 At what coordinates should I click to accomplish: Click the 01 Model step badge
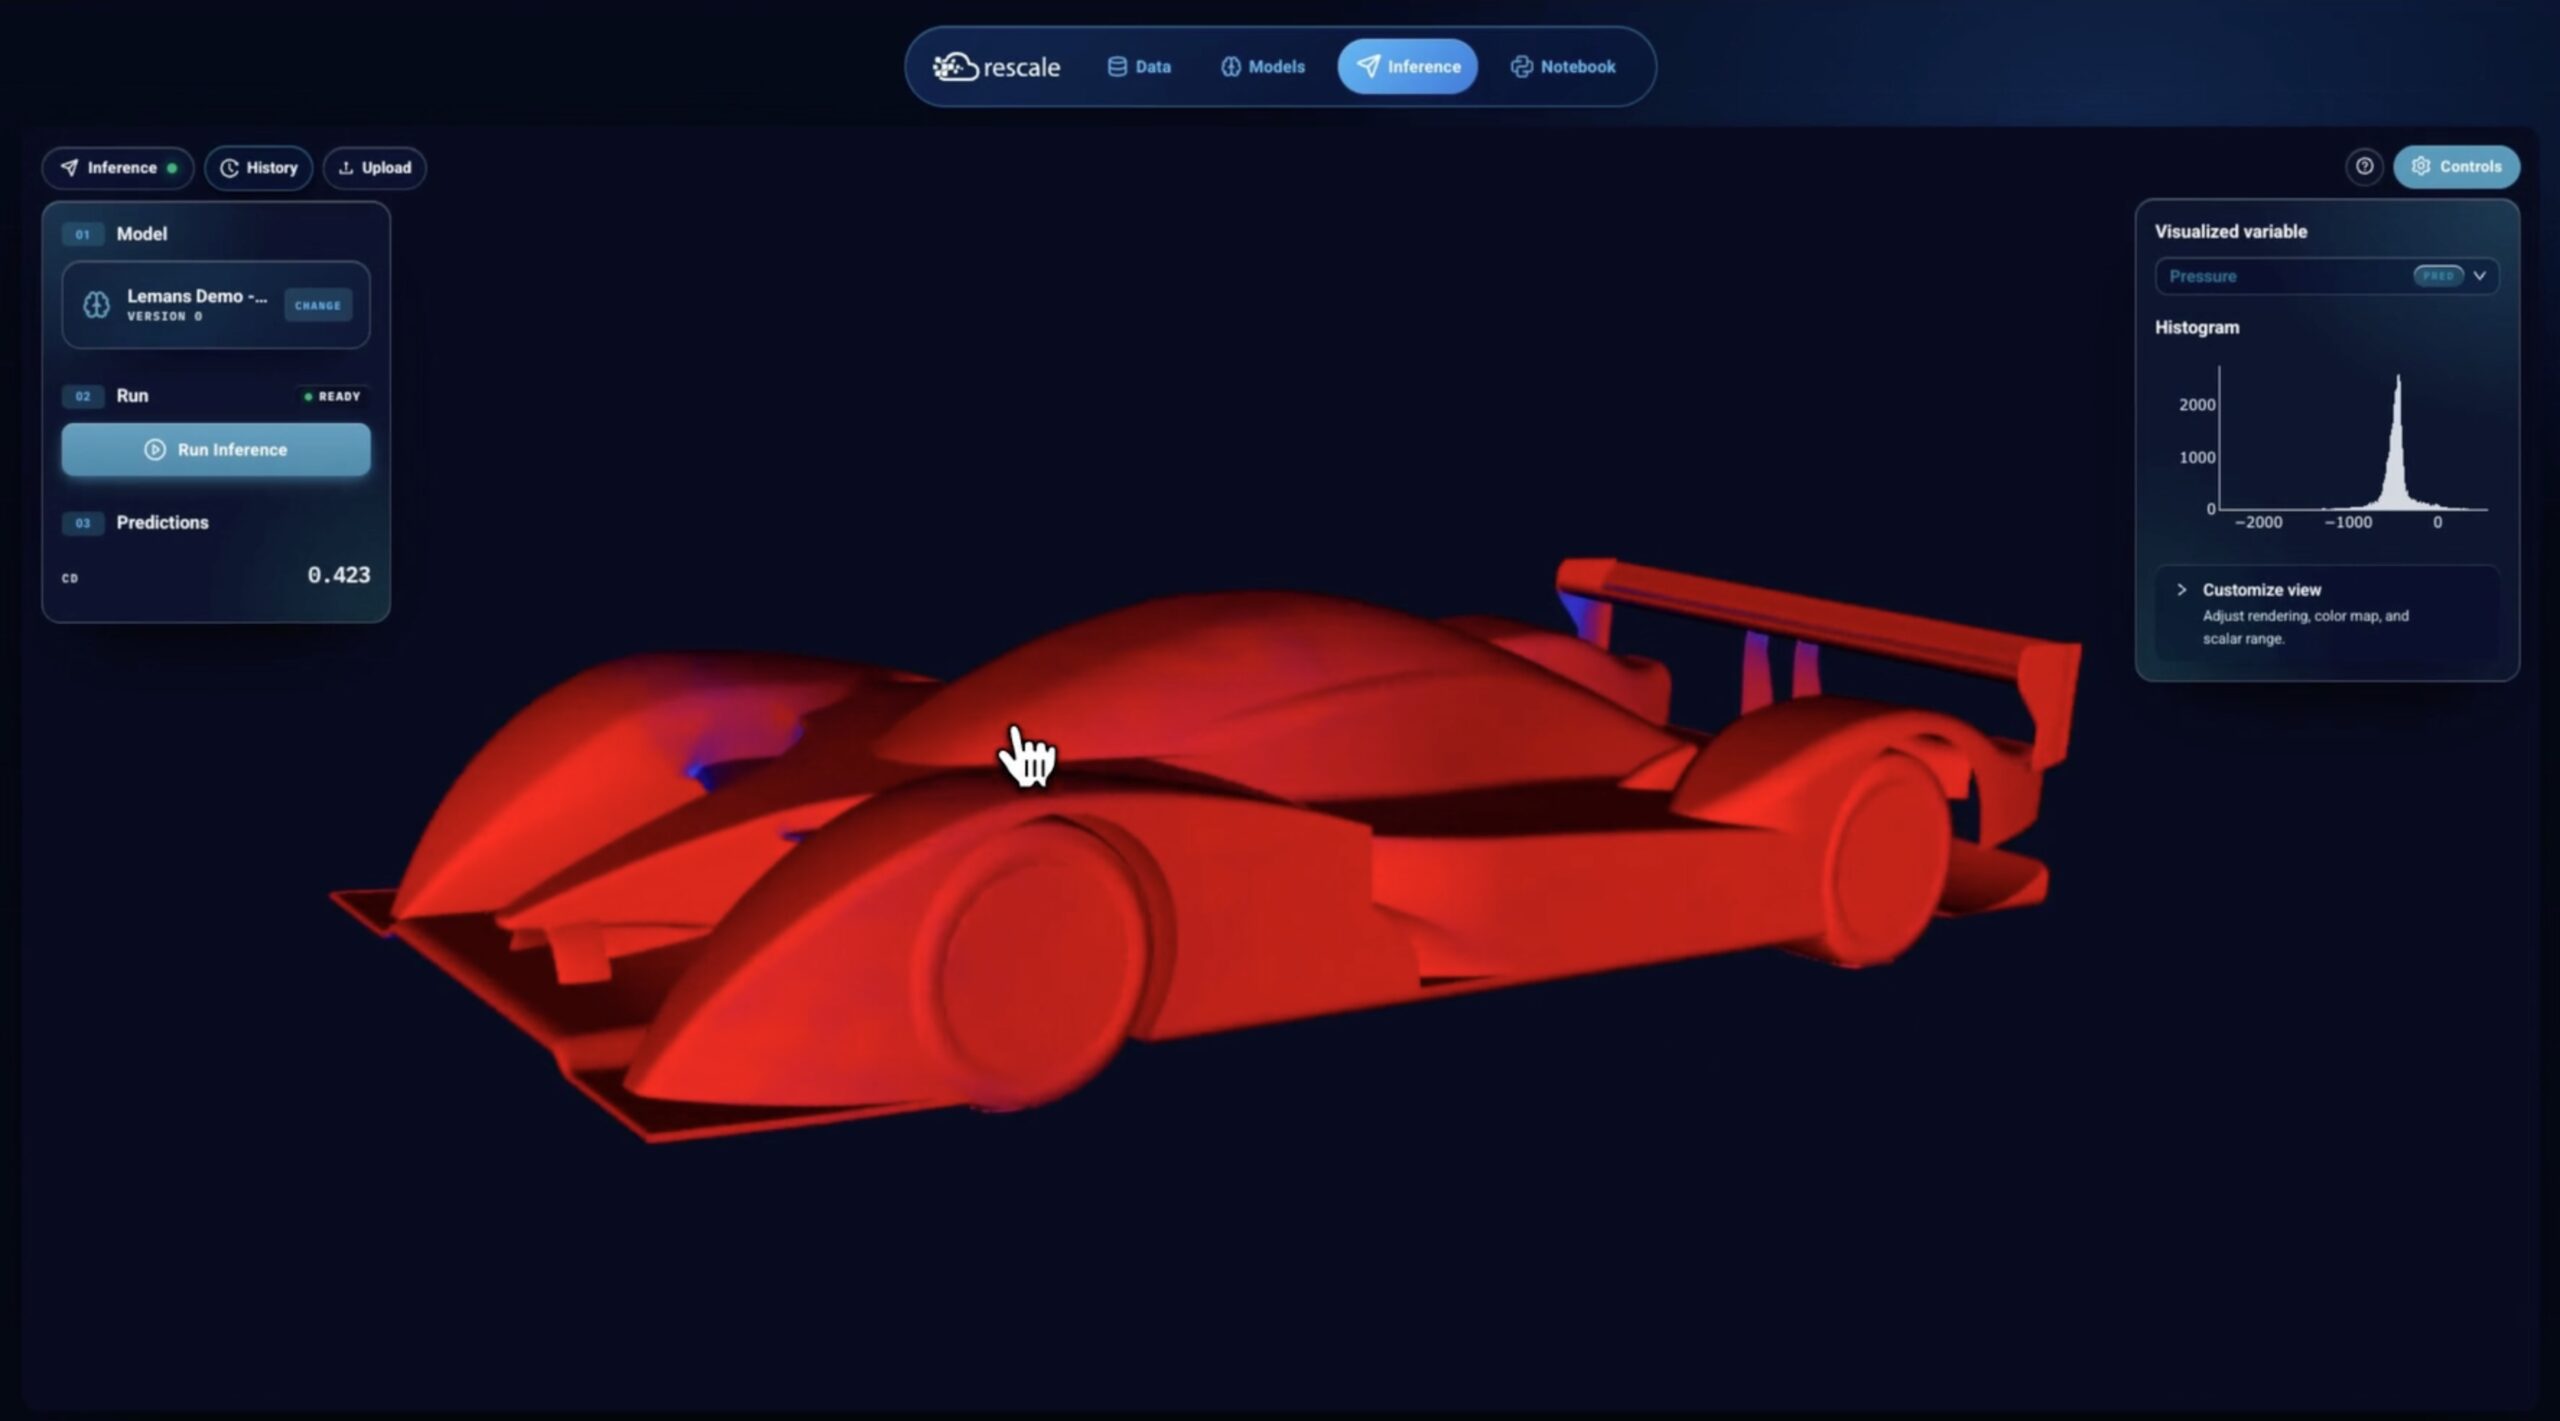(x=83, y=234)
